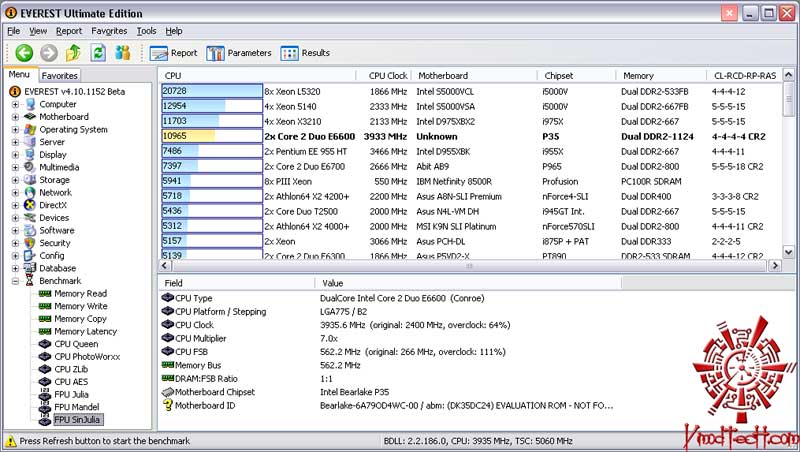This screenshot has height=452, width=800.
Task: Click the green Back arrow icon
Action: click(24, 53)
